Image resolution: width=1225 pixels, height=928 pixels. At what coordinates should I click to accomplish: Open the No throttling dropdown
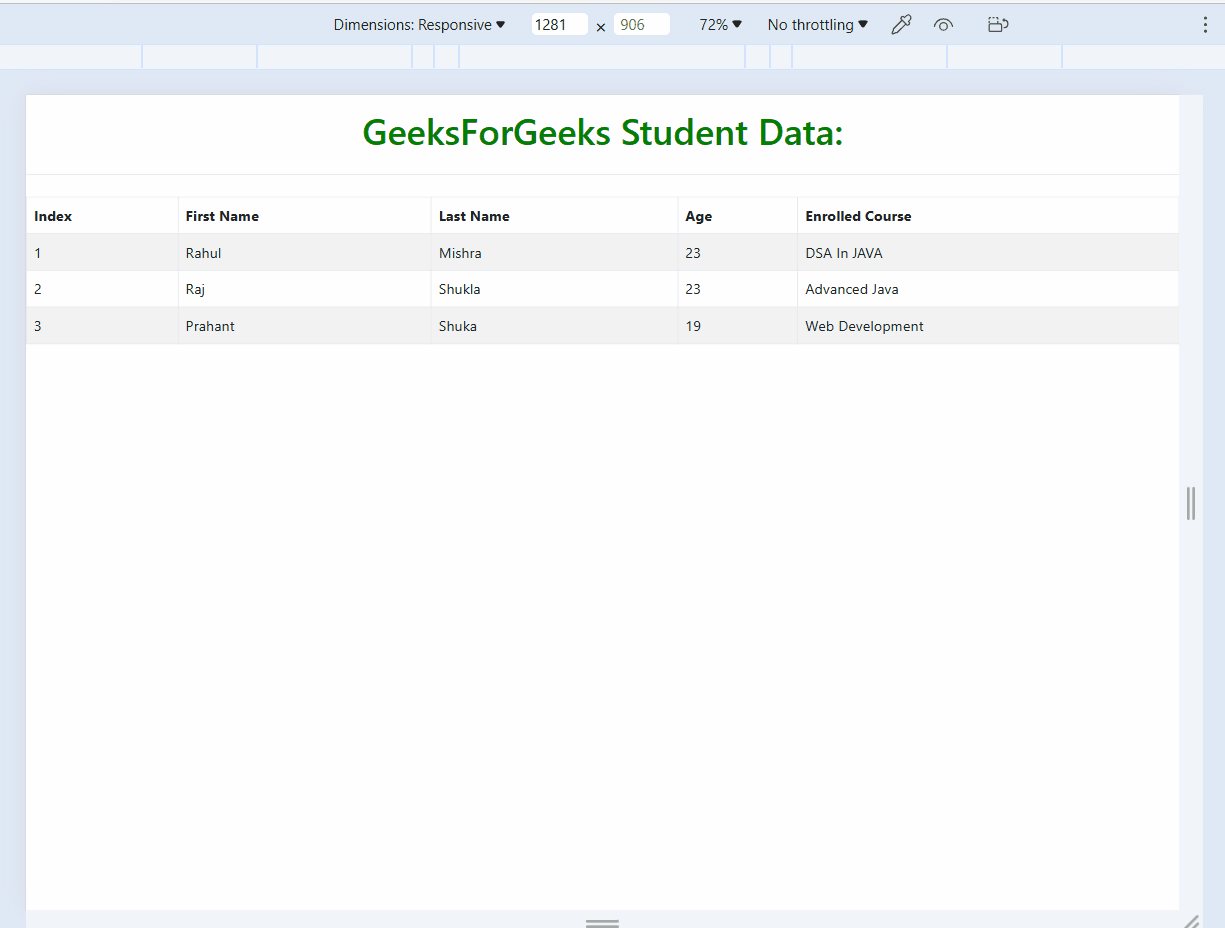(x=817, y=25)
